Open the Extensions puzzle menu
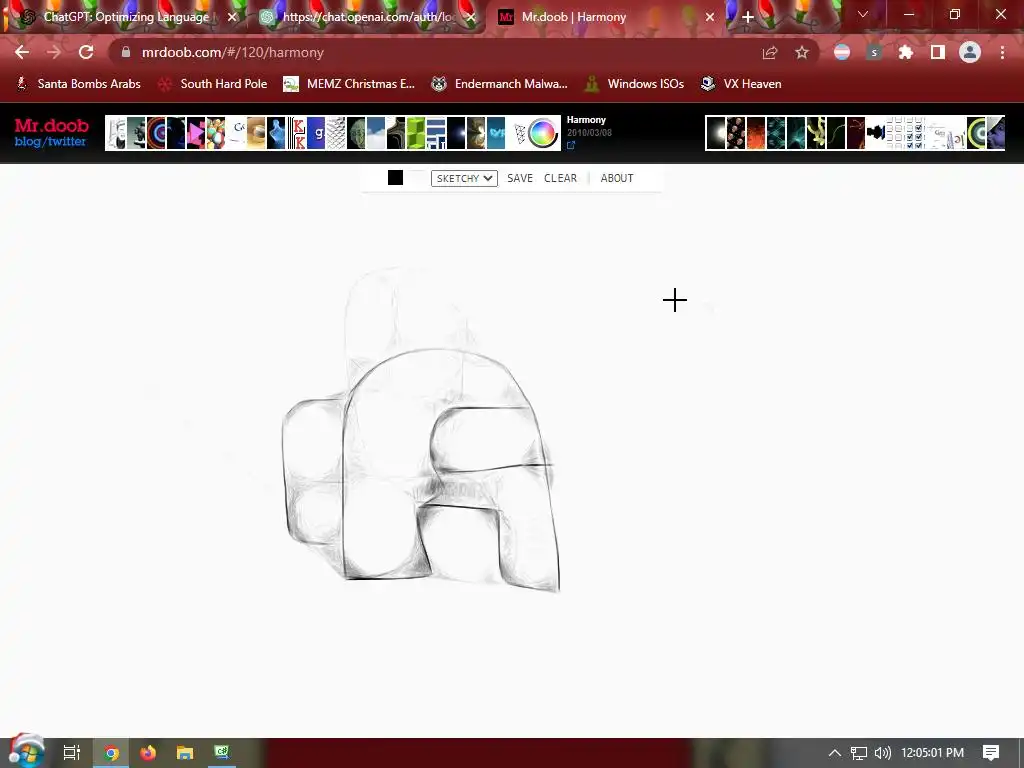This screenshot has height=768, width=1024. tap(905, 52)
